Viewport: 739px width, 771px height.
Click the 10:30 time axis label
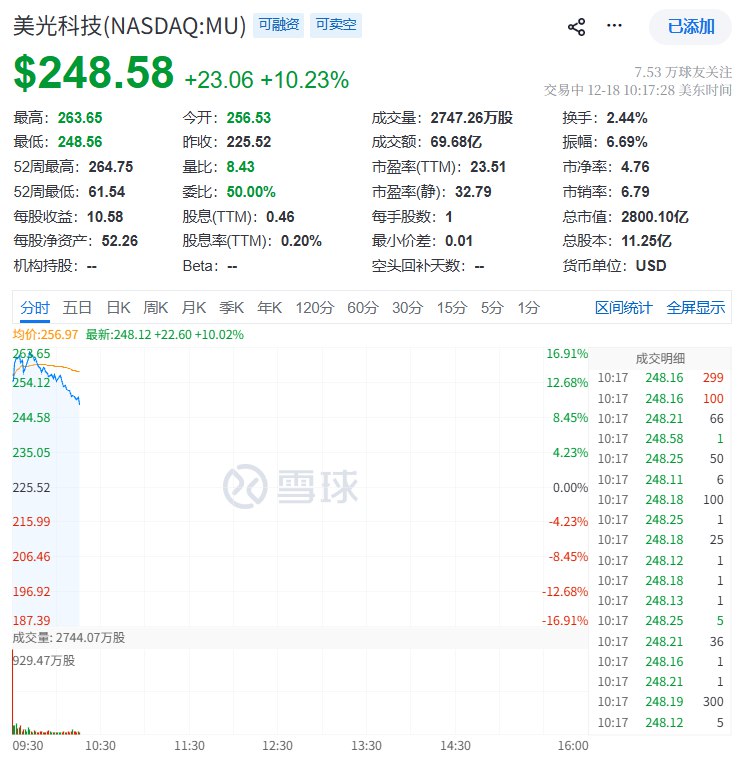(100, 746)
